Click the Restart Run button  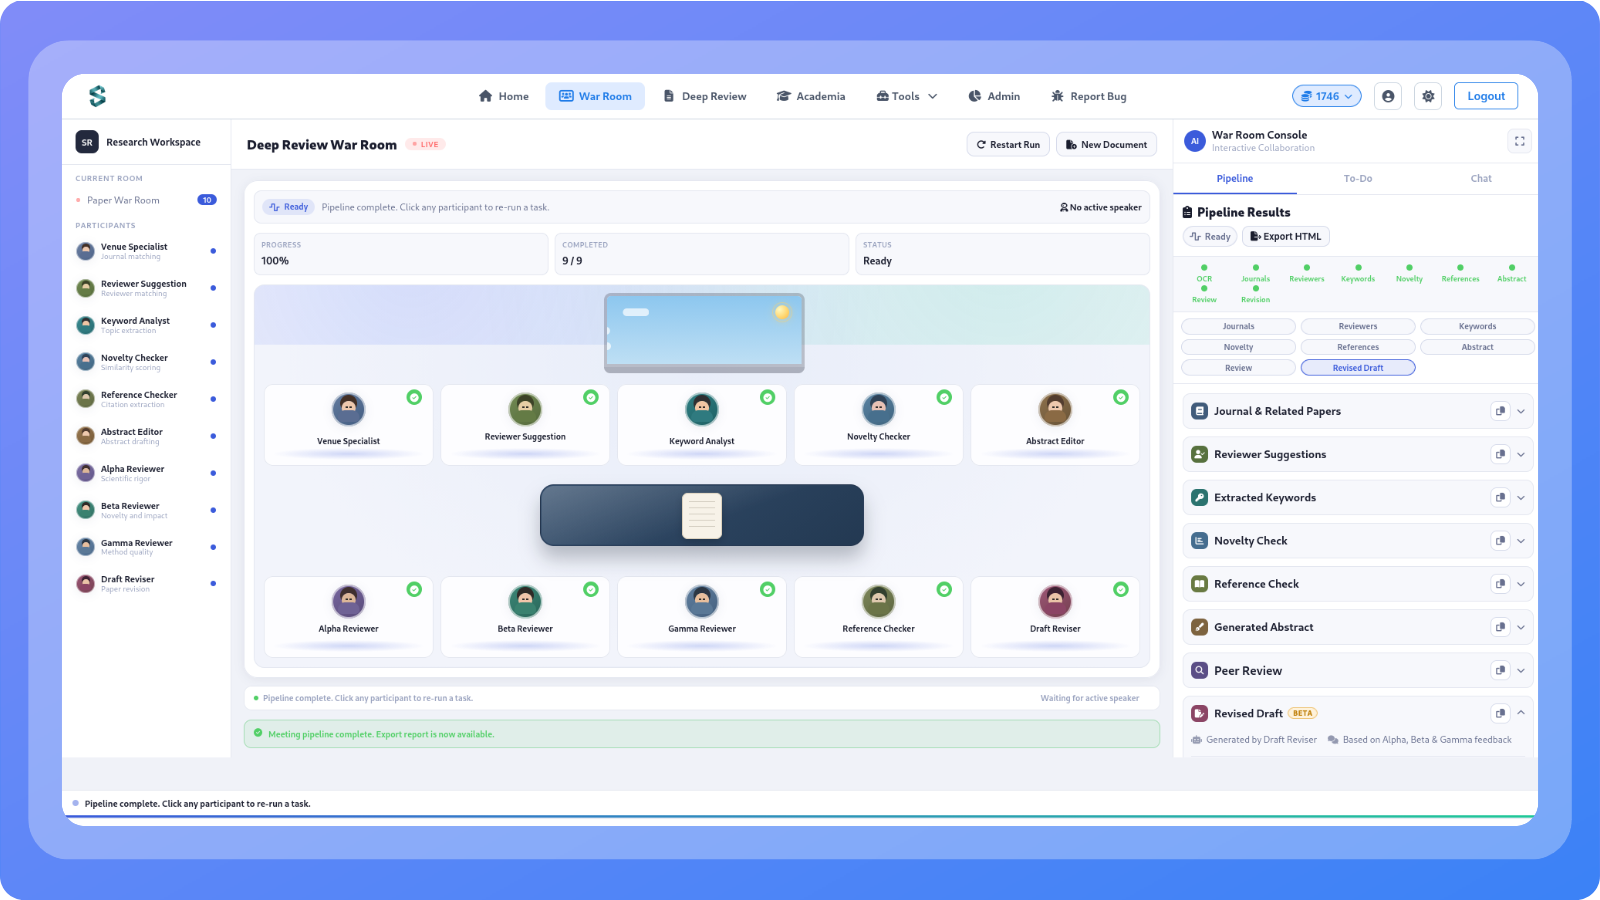tap(1008, 145)
